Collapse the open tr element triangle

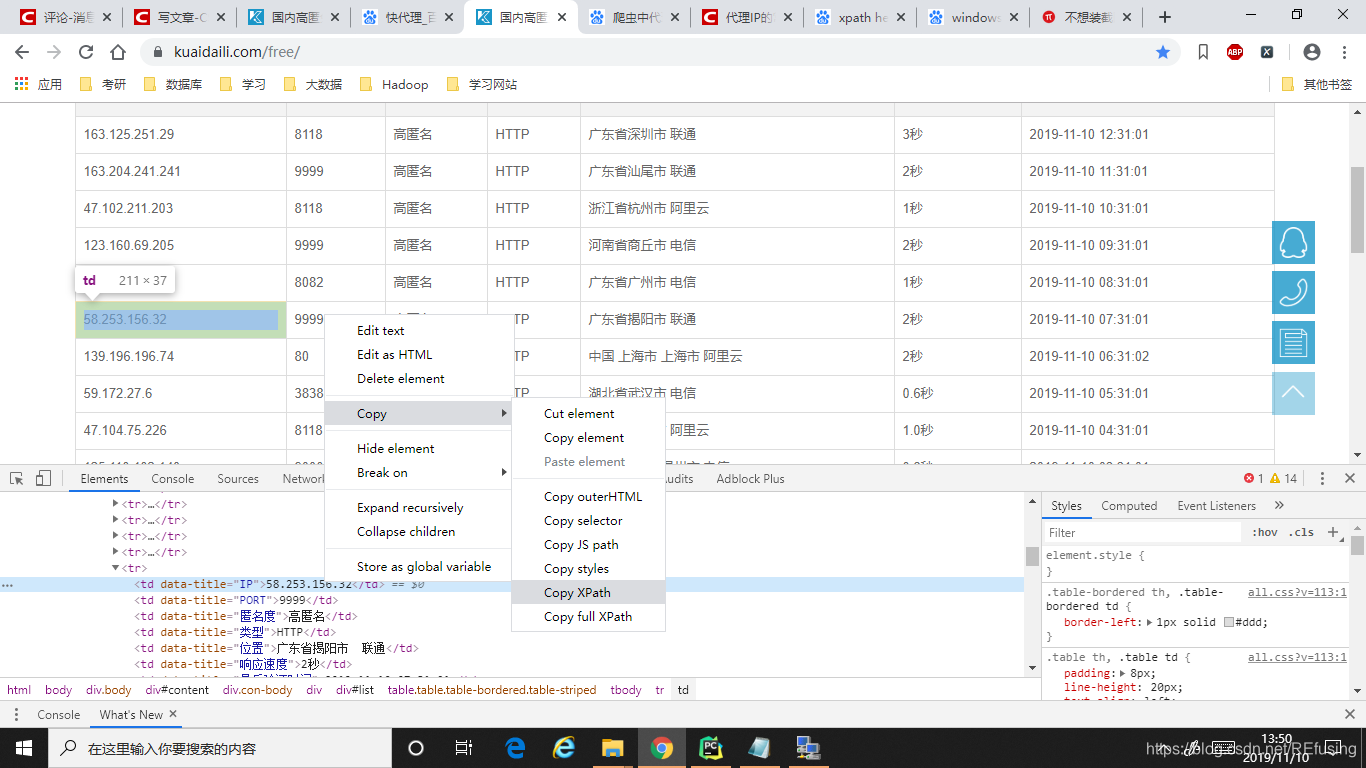click(116, 568)
